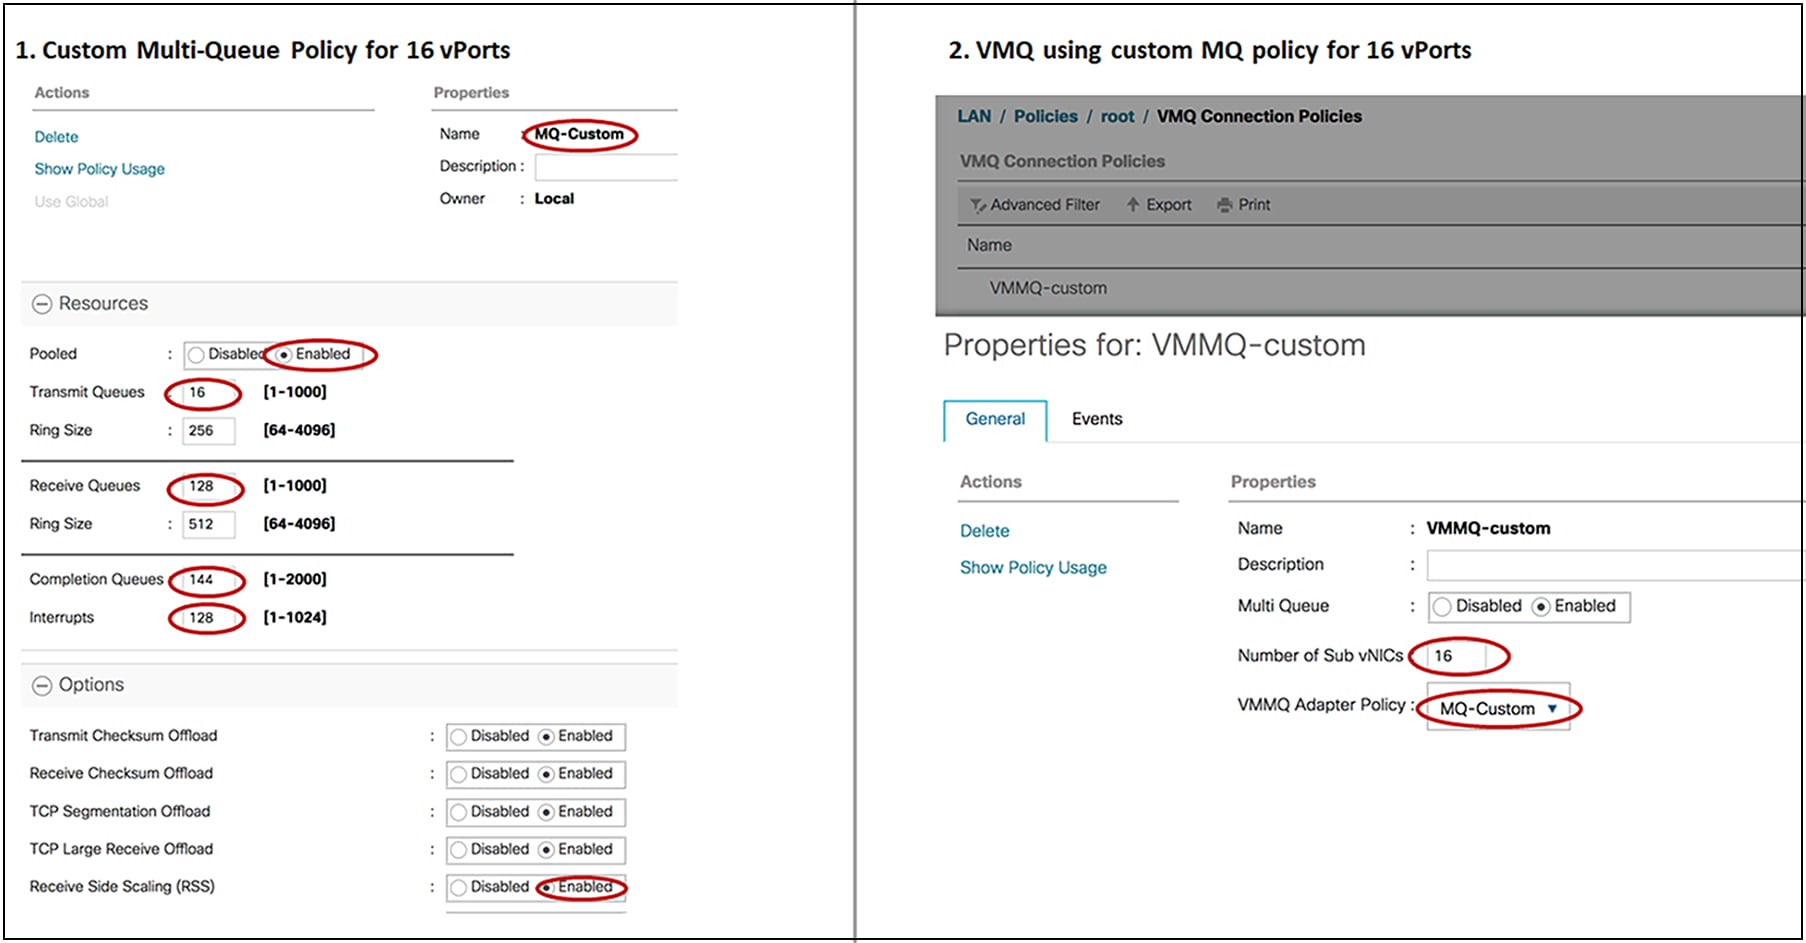Select Pooled Disabled radio button
The height and width of the screenshot is (943, 1806).
tap(197, 355)
